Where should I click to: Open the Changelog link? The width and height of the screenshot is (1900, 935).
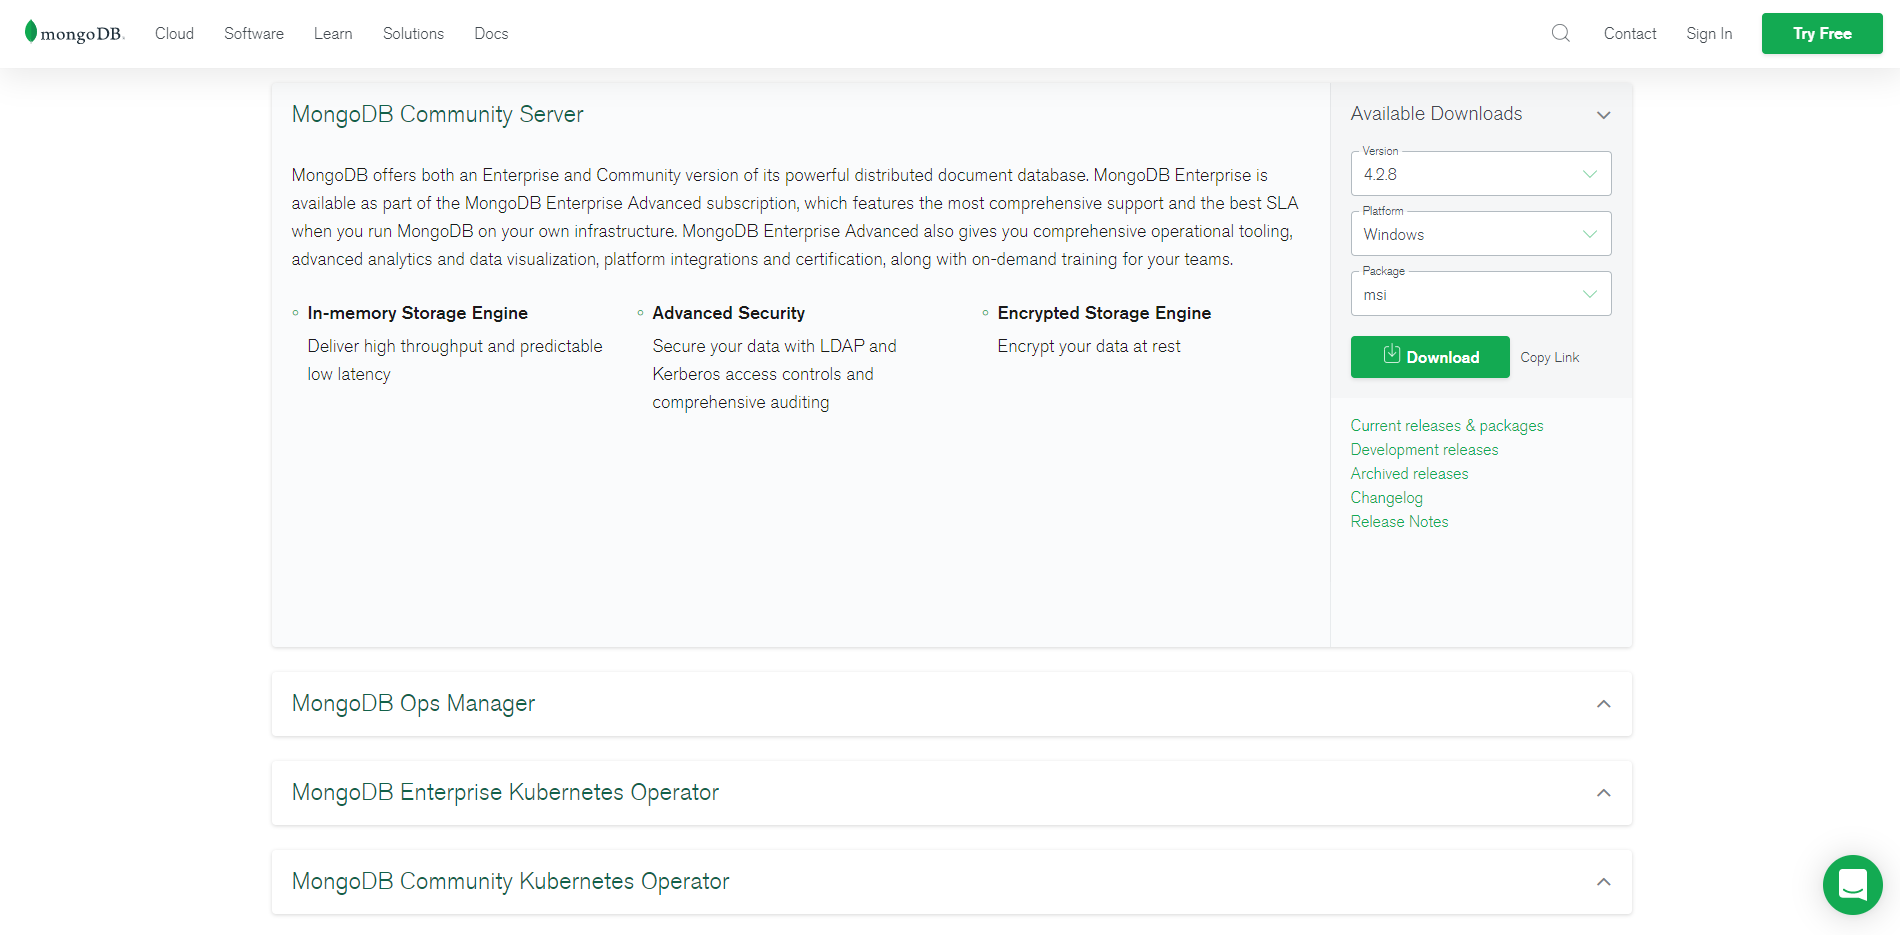1387,498
